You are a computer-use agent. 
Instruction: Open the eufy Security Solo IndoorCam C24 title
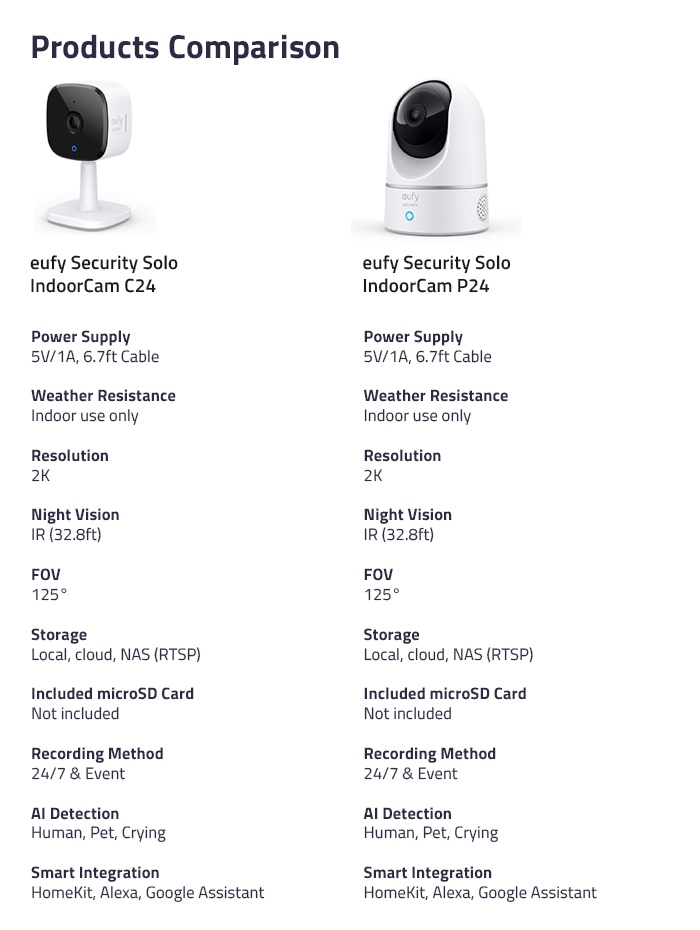[104, 274]
